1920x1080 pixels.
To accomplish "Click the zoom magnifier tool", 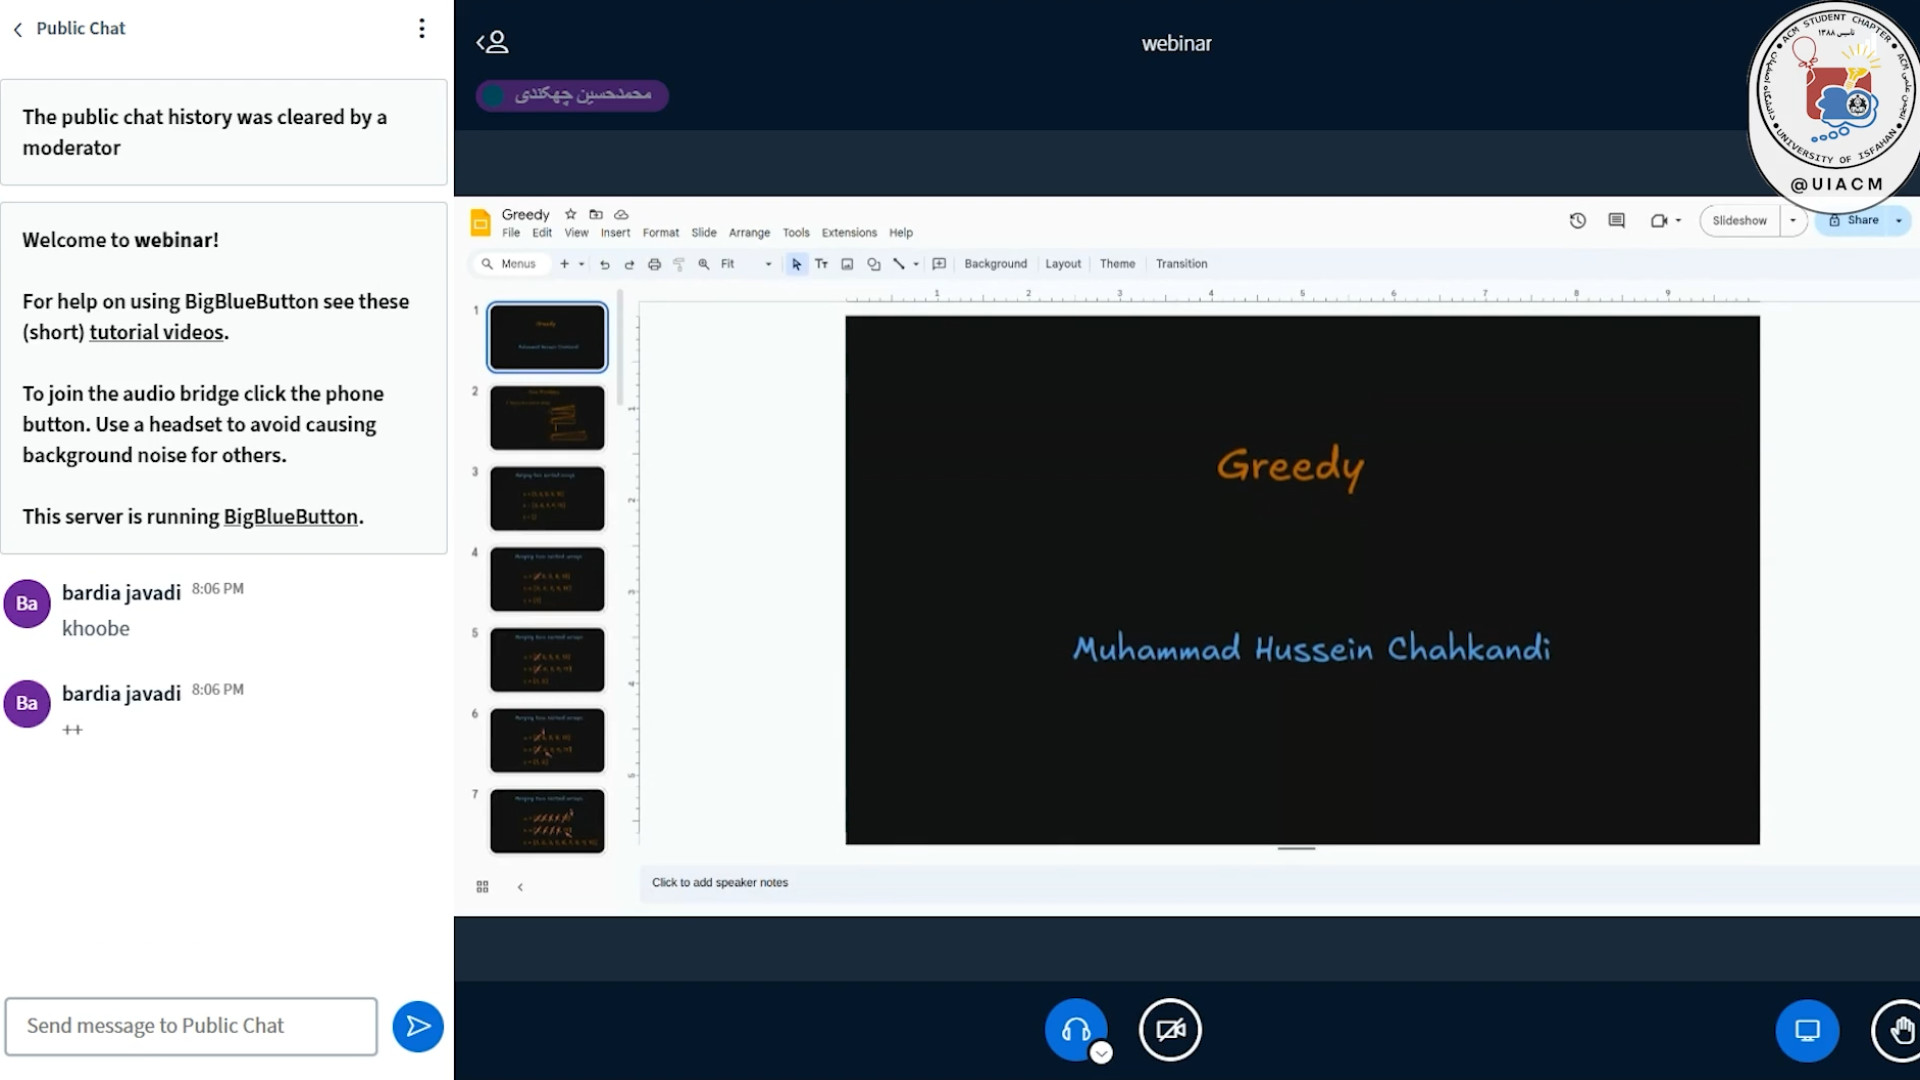I will tap(704, 264).
